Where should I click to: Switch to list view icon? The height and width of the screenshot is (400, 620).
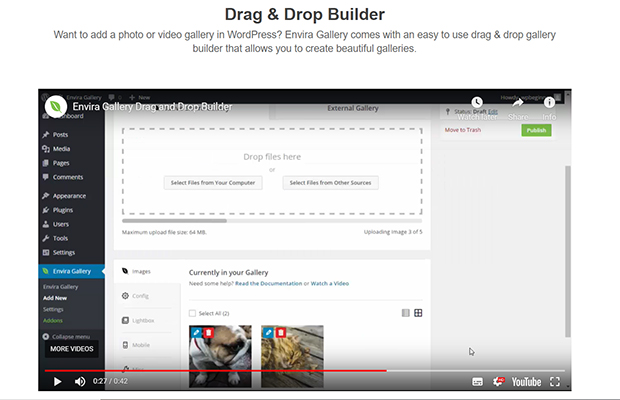click(x=406, y=313)
